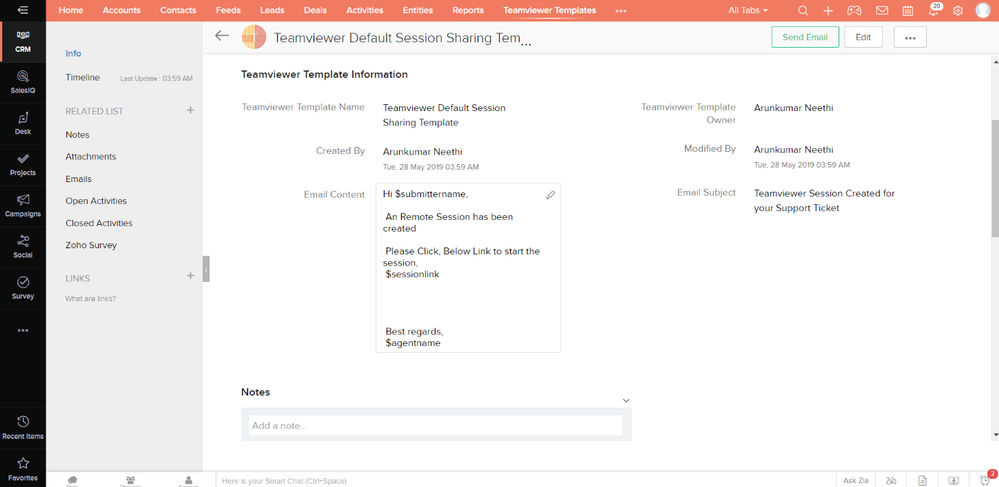999x487 pixels.
Task: Open the Feeds tab
Action: [228, 10]
